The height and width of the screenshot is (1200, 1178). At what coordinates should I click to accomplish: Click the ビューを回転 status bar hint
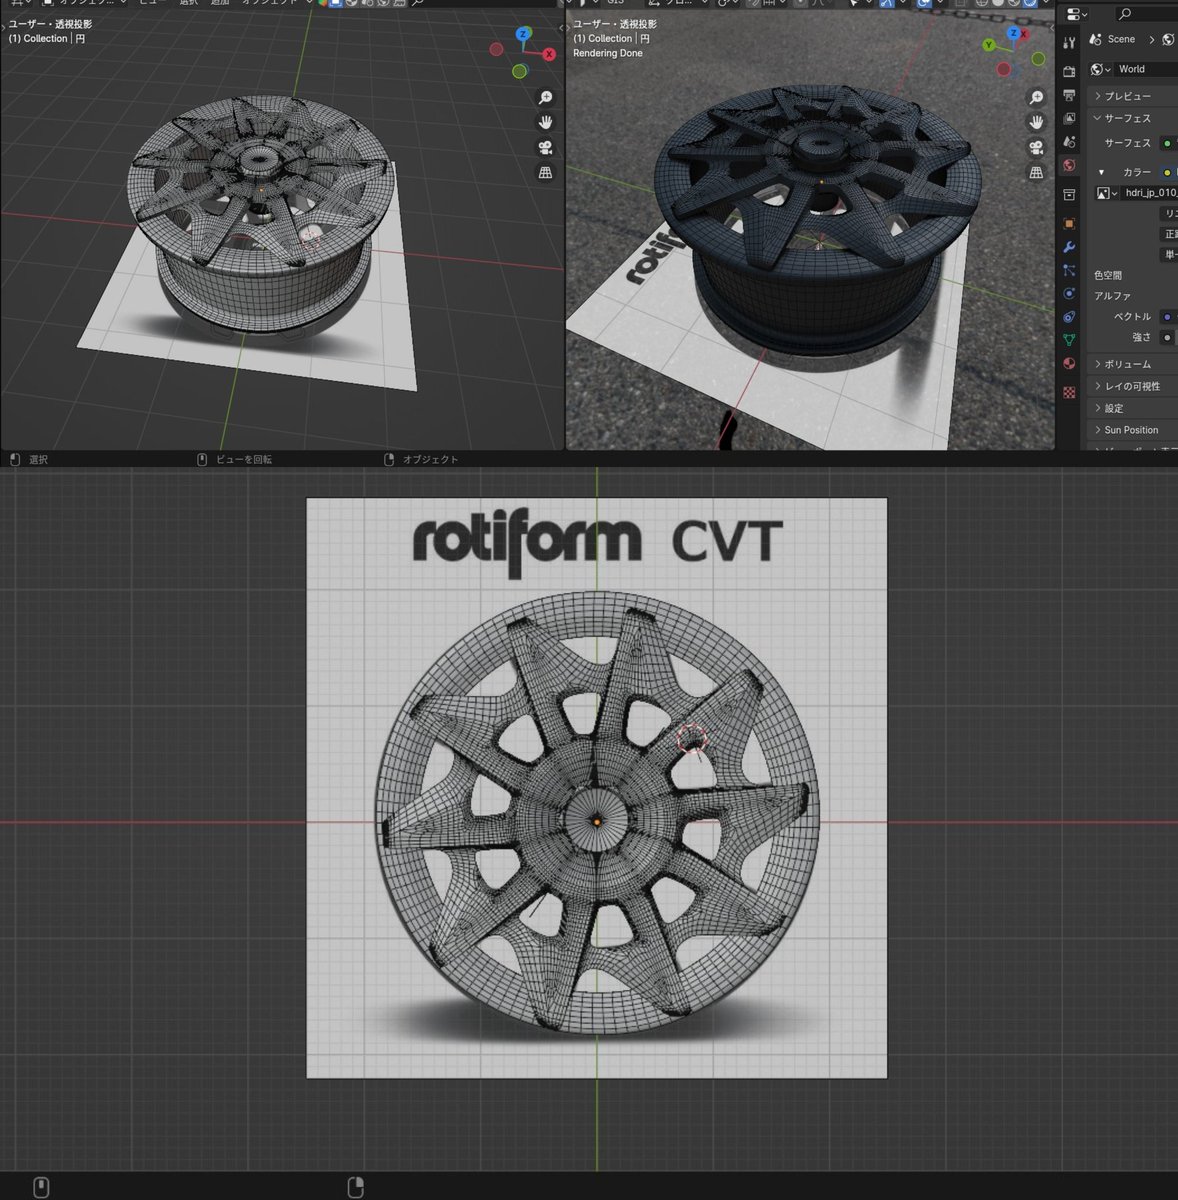[244, 460]
